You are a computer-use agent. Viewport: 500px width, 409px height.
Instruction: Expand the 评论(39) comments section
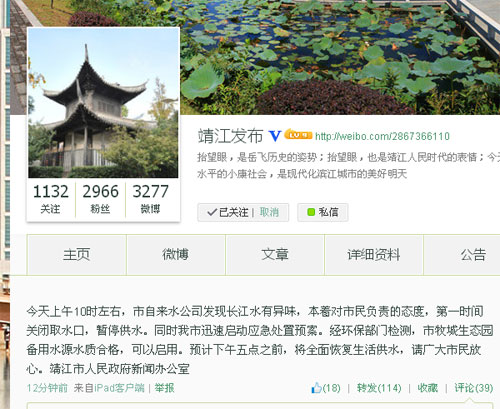click(474, 388)
